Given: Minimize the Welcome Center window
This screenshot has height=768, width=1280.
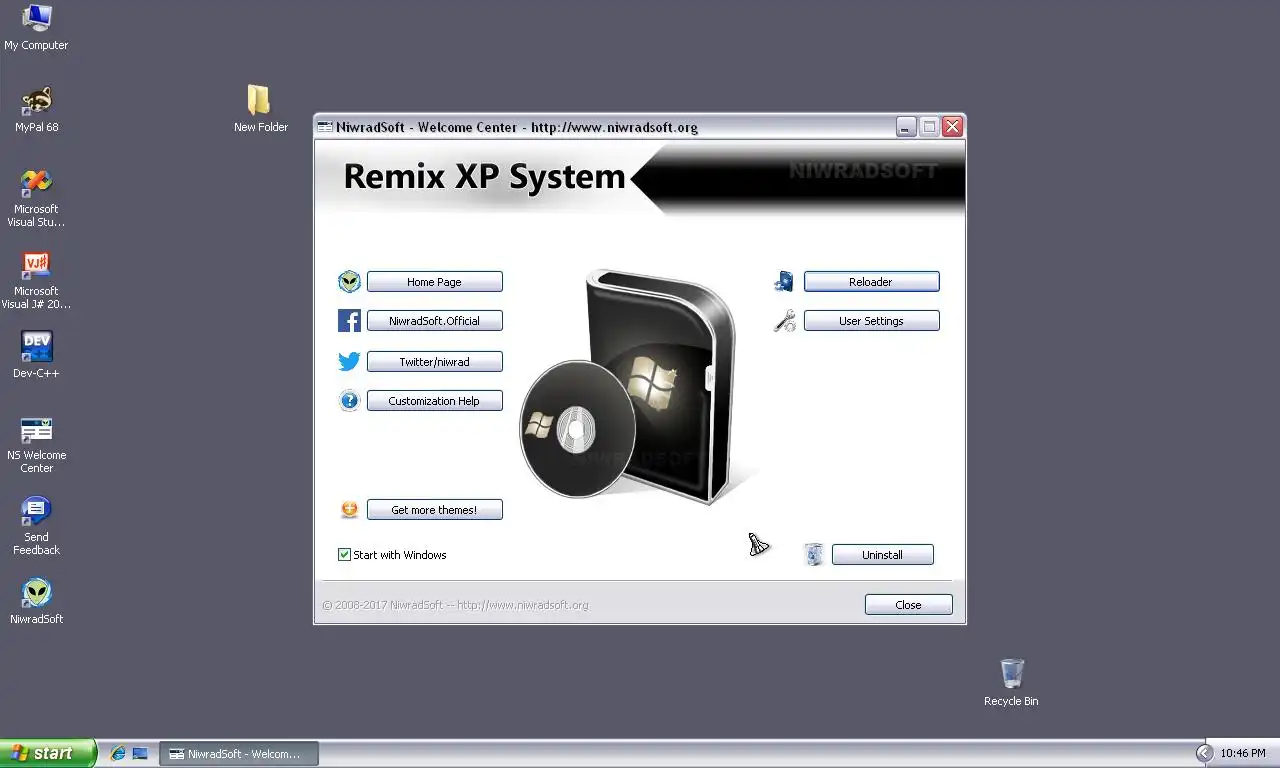Looking at the screenshot, I should (906, 127).
